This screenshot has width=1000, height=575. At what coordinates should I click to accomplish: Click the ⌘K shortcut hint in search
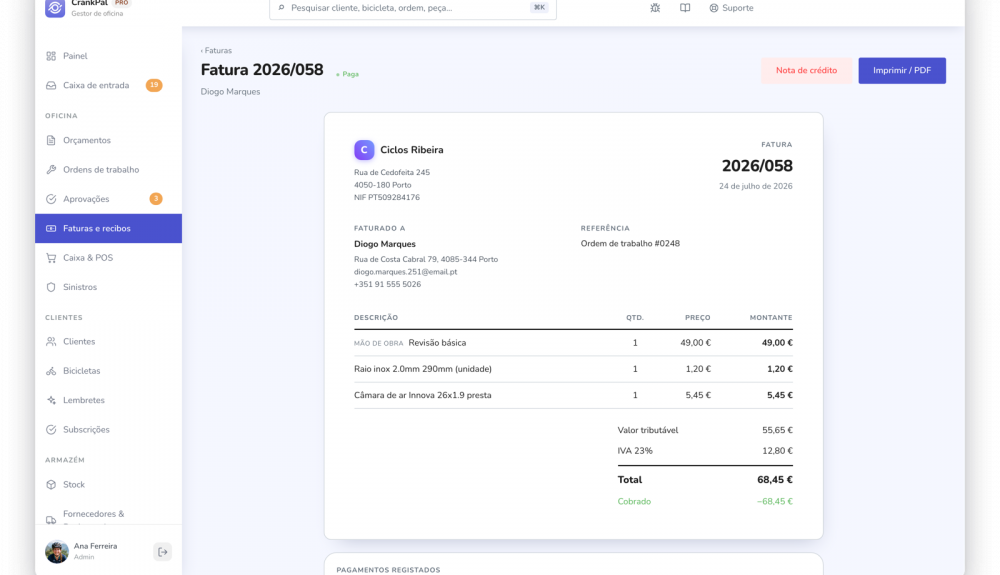tap(539, 8)
